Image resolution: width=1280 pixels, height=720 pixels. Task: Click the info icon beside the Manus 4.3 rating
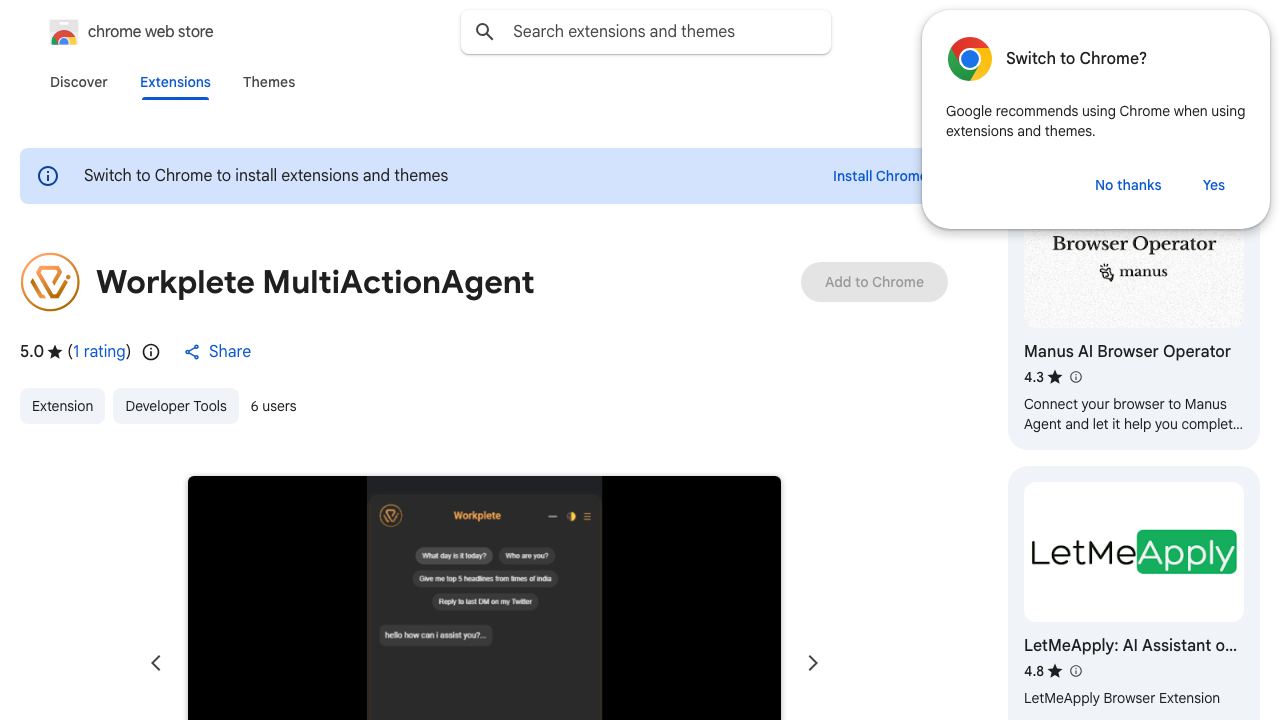(x=1076, y=377)
